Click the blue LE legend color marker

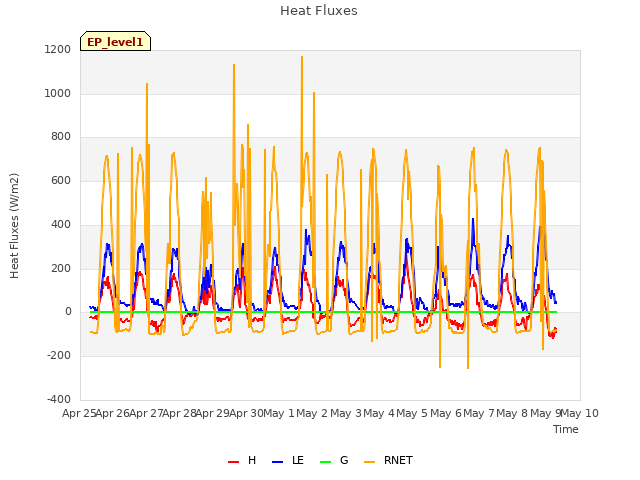point(278,462)
